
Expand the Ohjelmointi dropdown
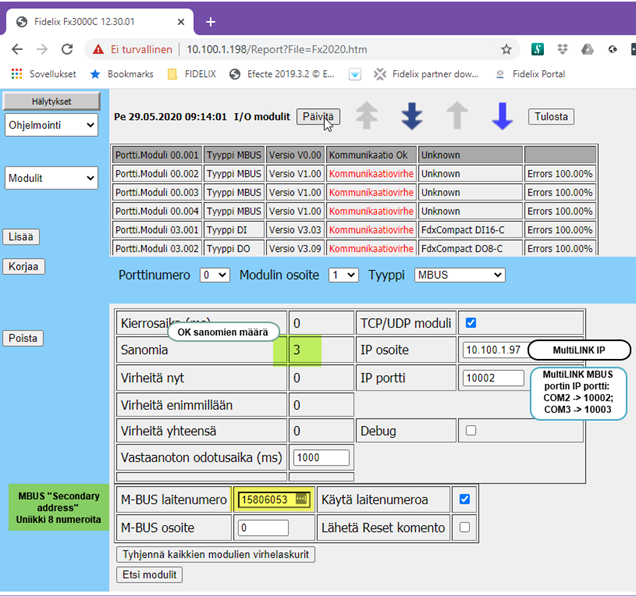coord(52,125)
